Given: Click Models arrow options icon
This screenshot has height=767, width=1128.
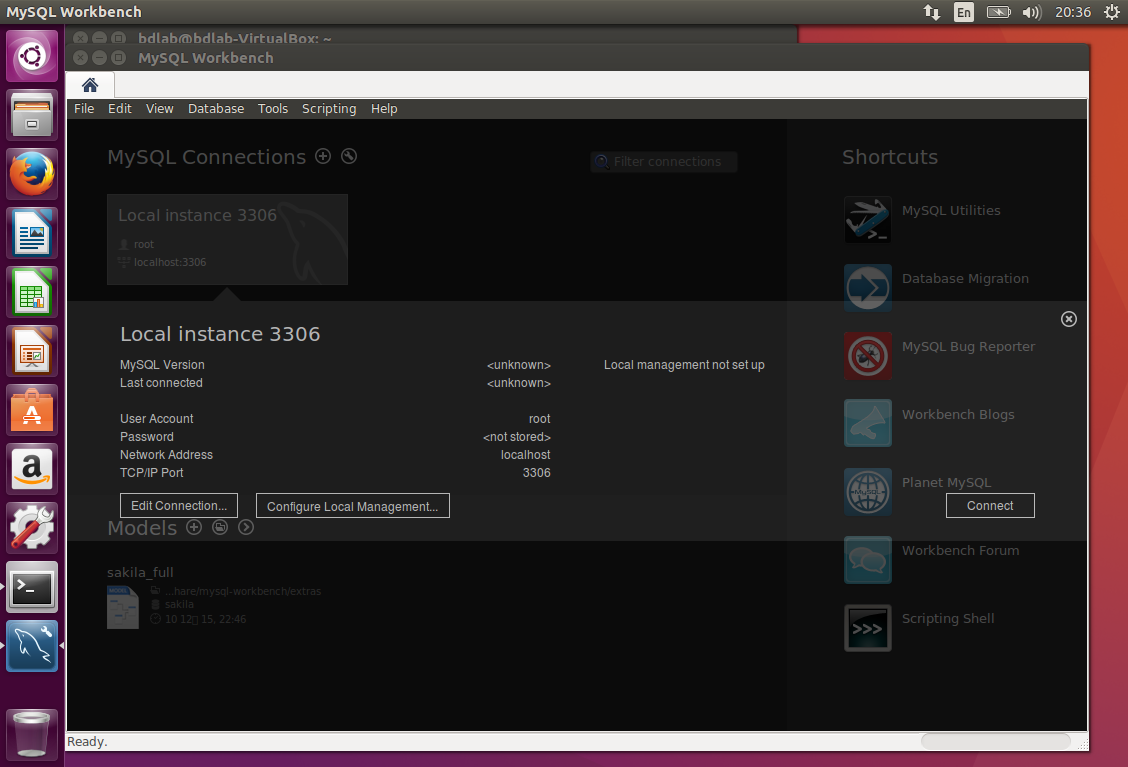Looking at the screenshot, I should point(246,527).
